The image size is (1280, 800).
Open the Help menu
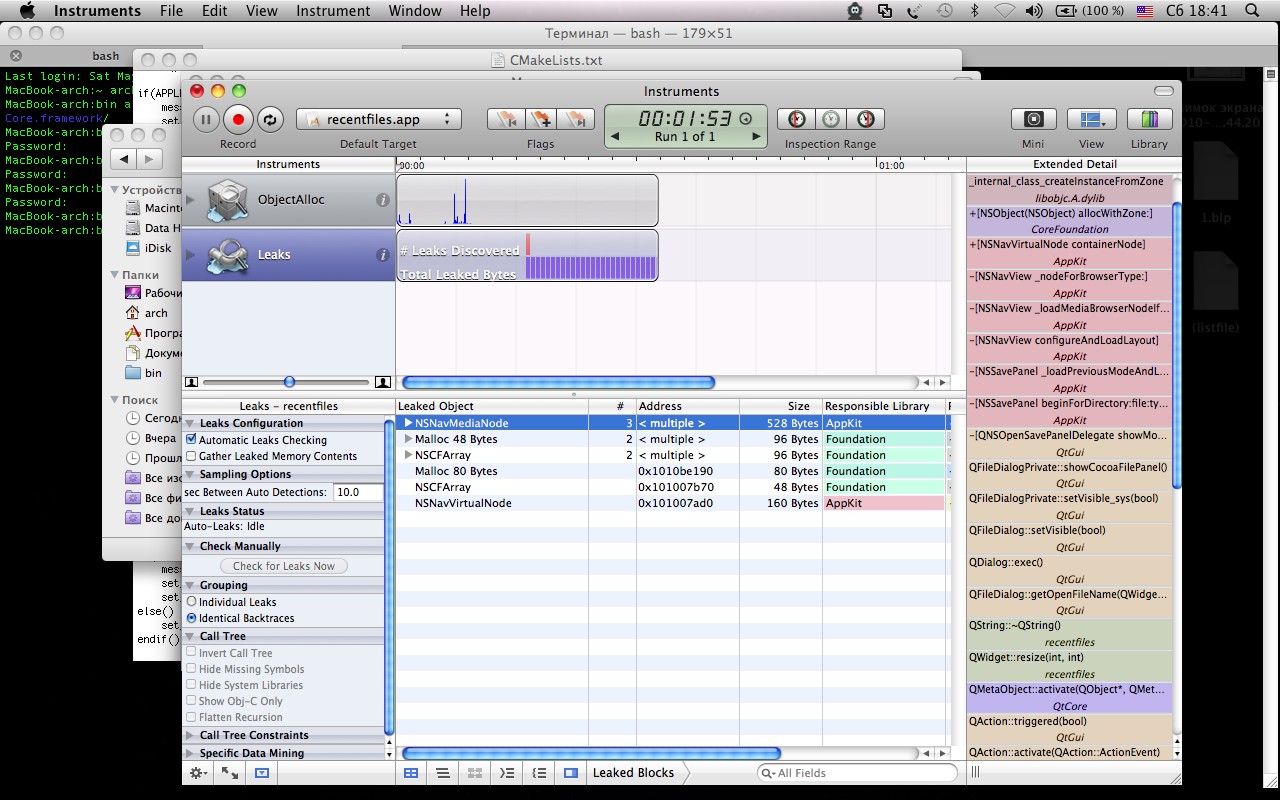[475, 11]
